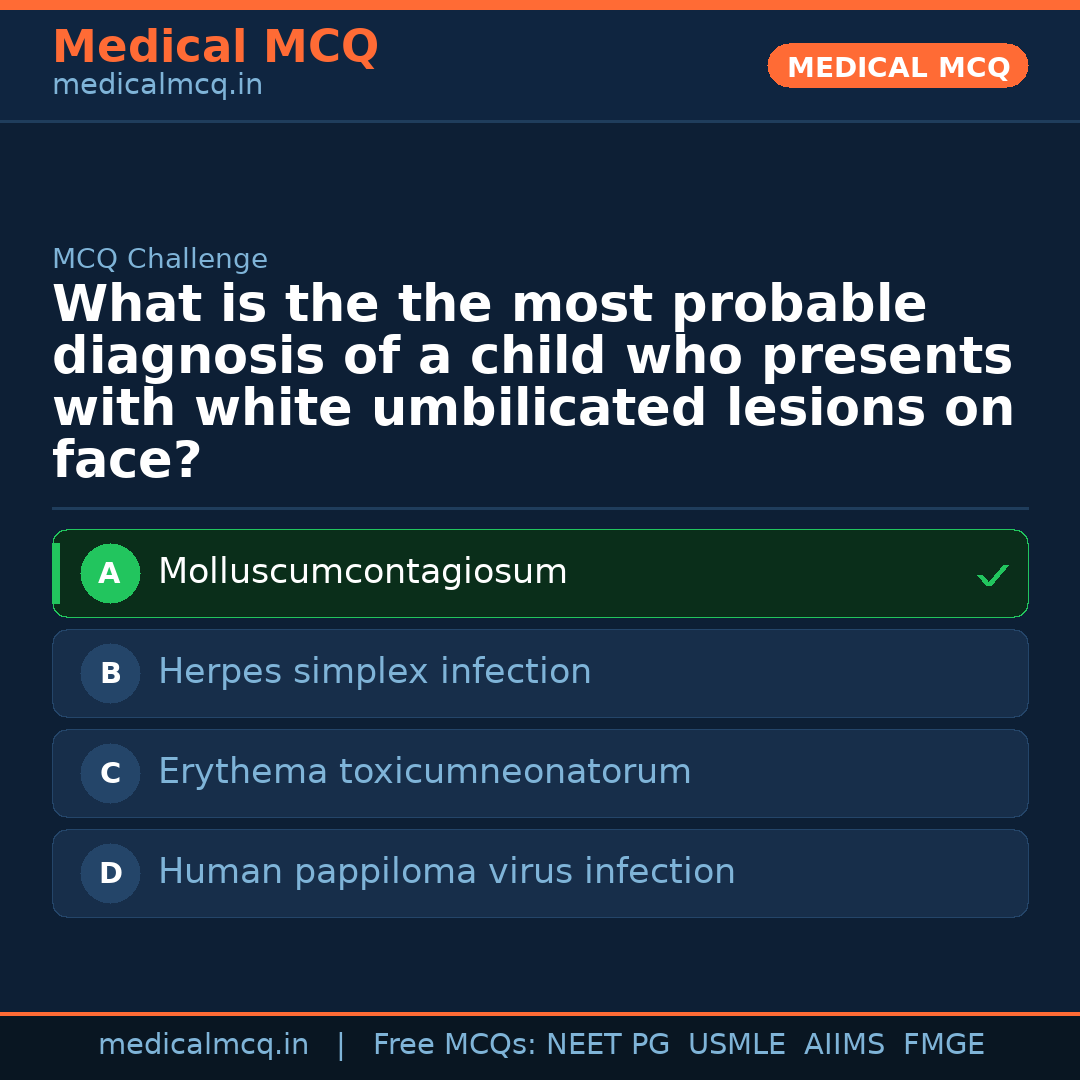Image resolution: width=1080 pixels, height=1080 pixels.
Task: Select the Molluscumcontagiosum answer text
Action: tap(362, 572)
